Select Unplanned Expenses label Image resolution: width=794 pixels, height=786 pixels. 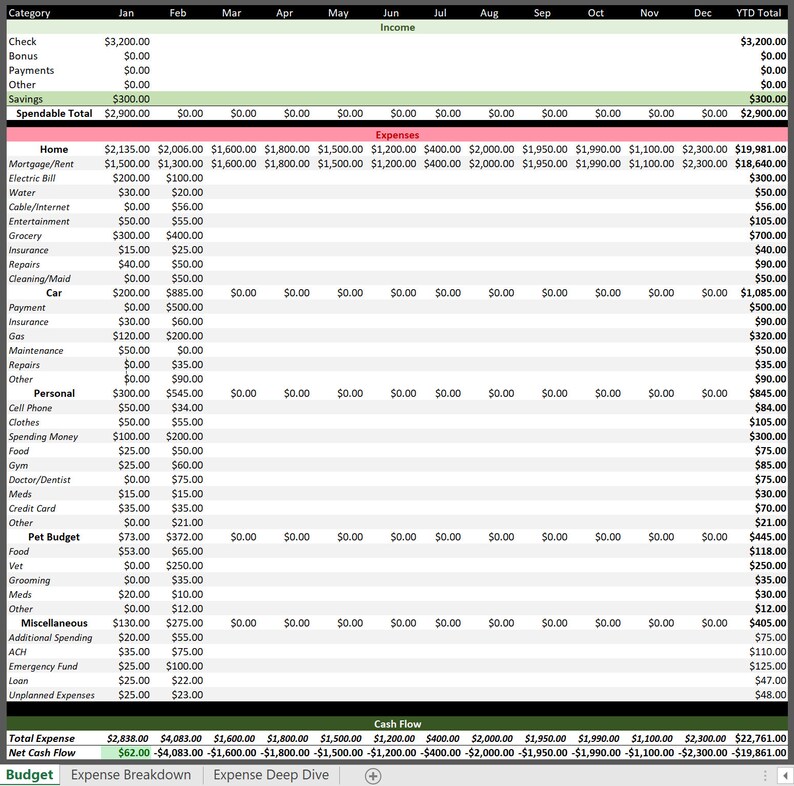pyautogui.click(x=52, y=695)
